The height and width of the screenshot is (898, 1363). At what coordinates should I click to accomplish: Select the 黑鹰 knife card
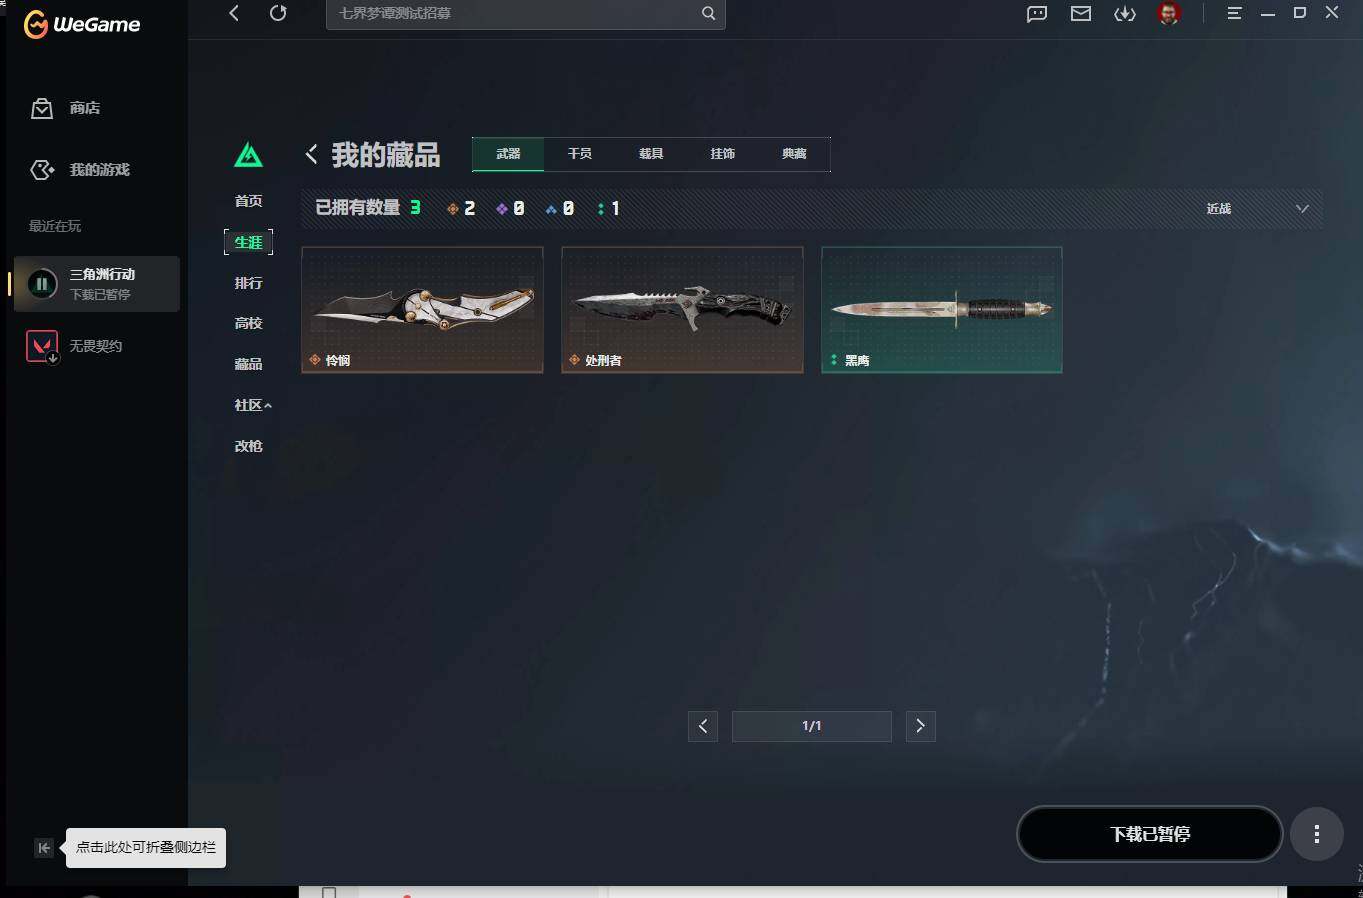942,310
